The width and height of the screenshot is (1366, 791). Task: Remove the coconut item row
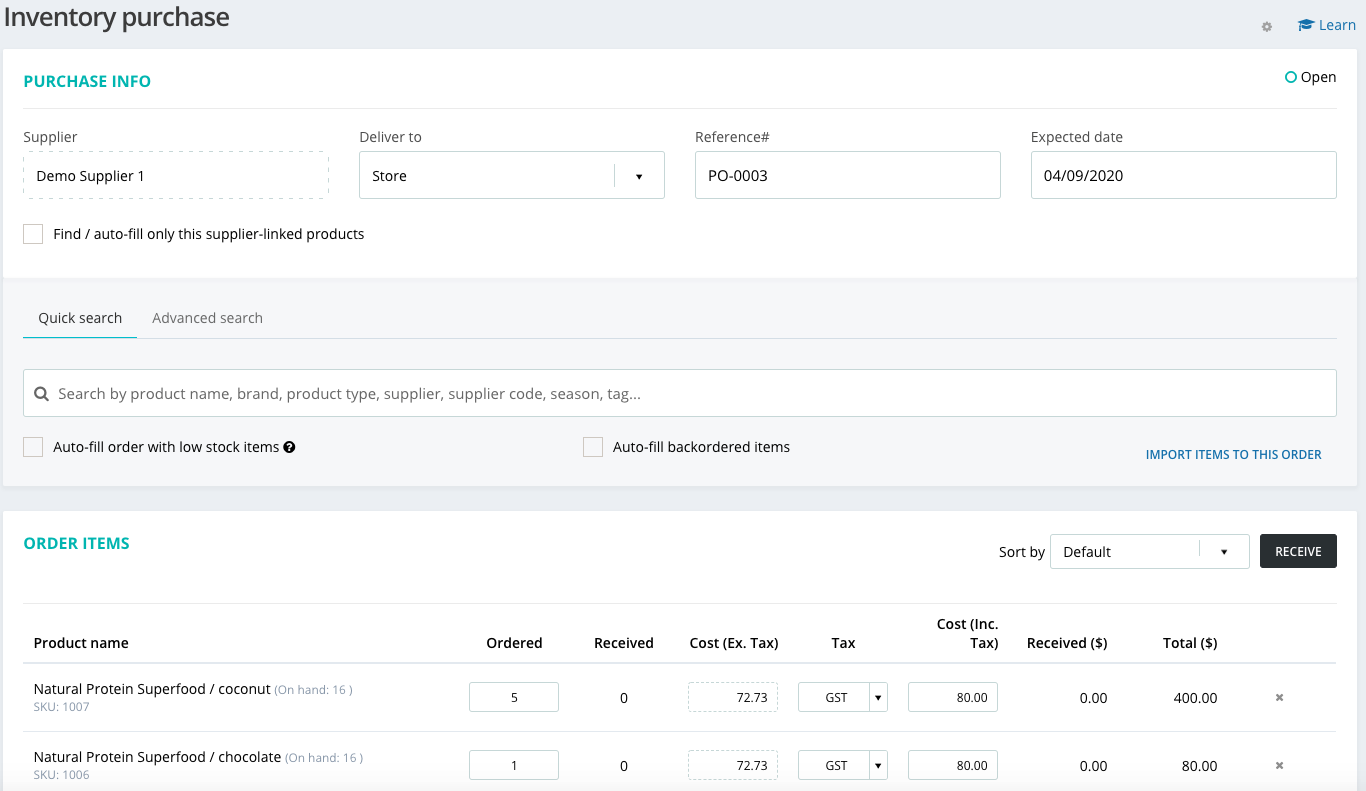coord(1279,698)
